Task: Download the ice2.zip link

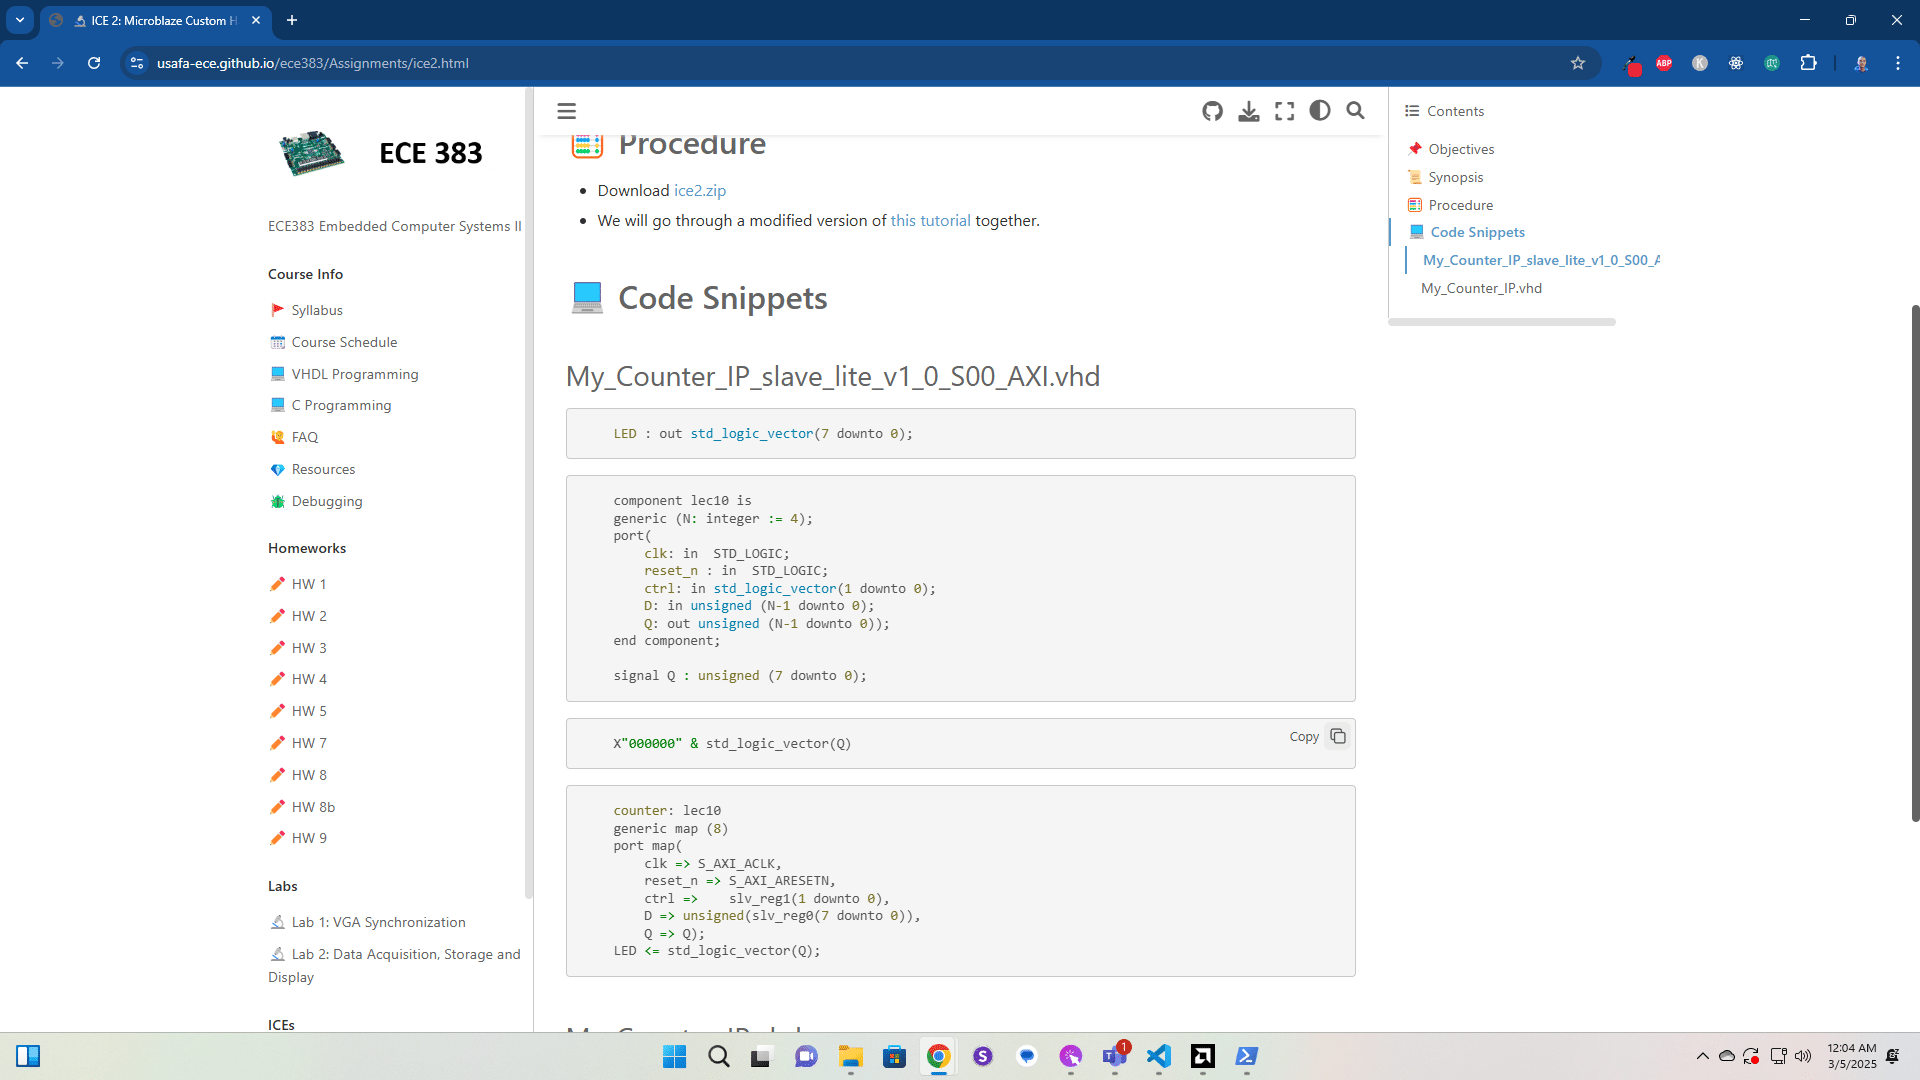Action: click(x=700, y=191)
